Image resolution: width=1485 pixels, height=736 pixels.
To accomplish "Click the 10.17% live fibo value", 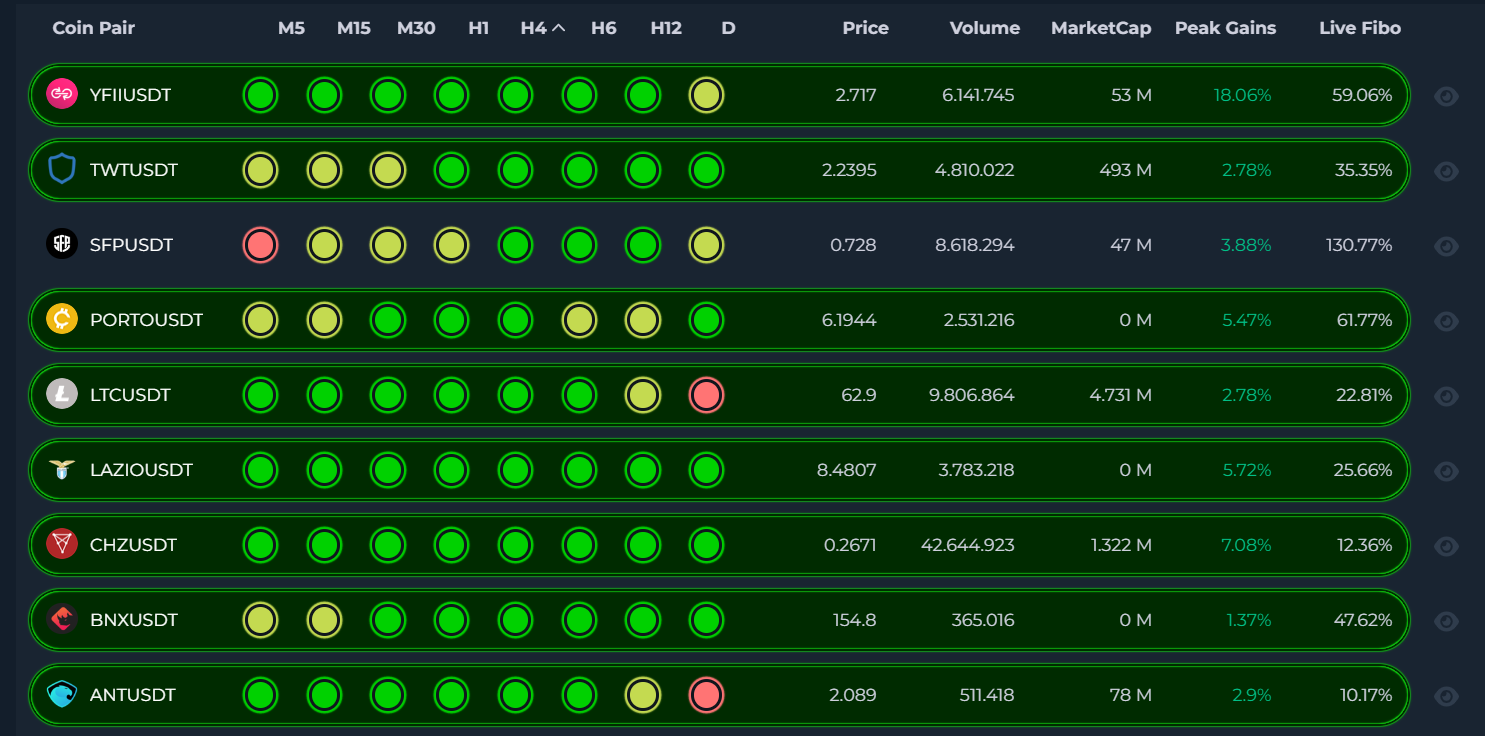I will [x=1366, y=695].
